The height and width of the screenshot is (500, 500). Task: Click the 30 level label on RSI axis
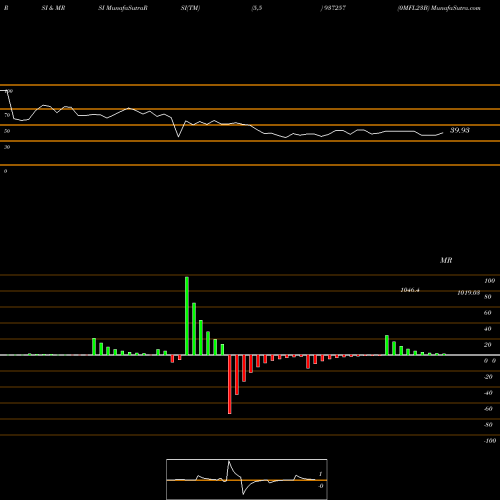7,147
